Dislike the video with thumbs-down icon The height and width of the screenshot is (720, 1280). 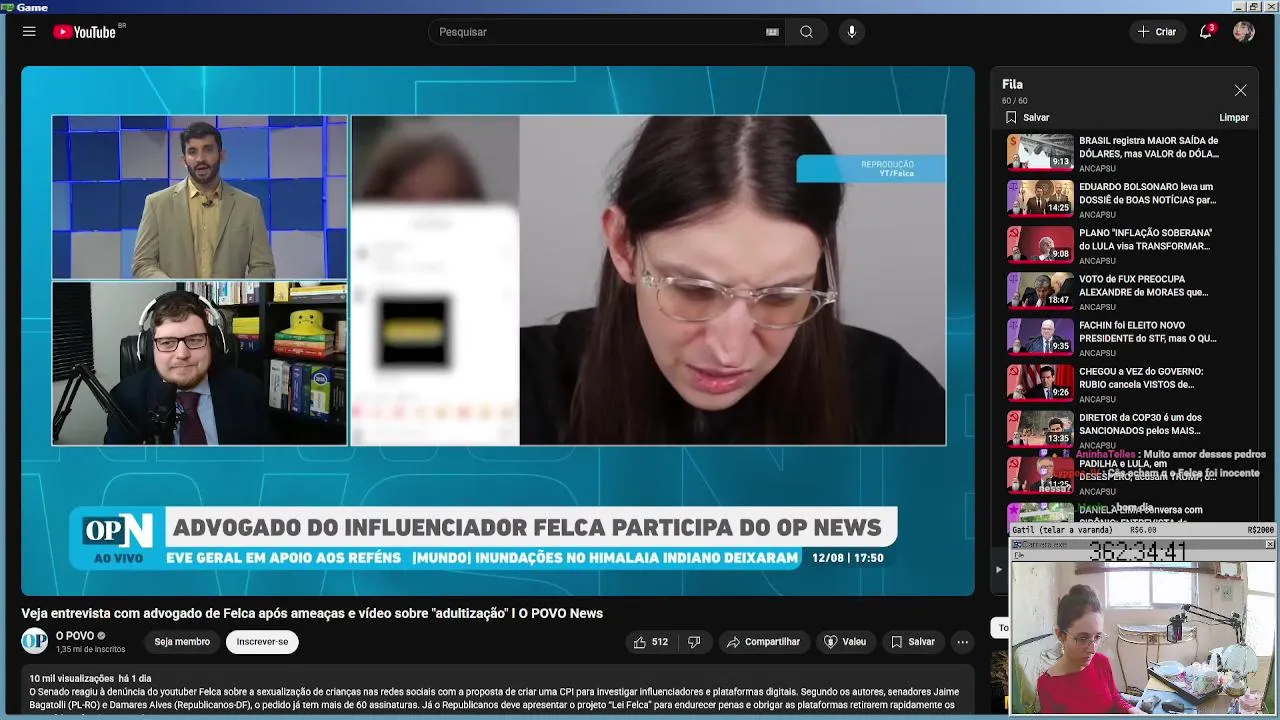[x=694, y=642]
